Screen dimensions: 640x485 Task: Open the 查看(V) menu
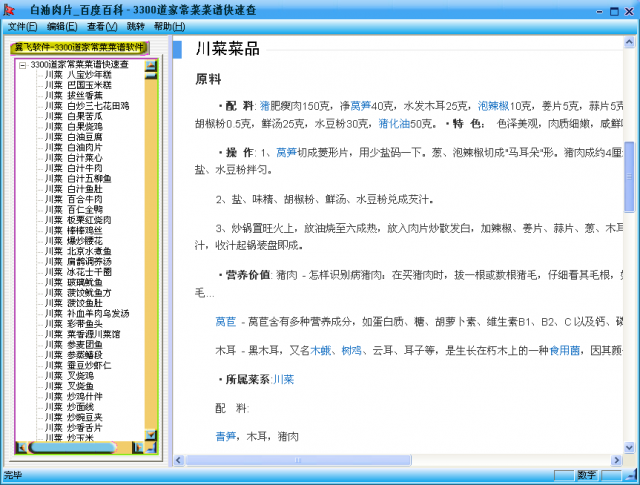pos(102,26)
